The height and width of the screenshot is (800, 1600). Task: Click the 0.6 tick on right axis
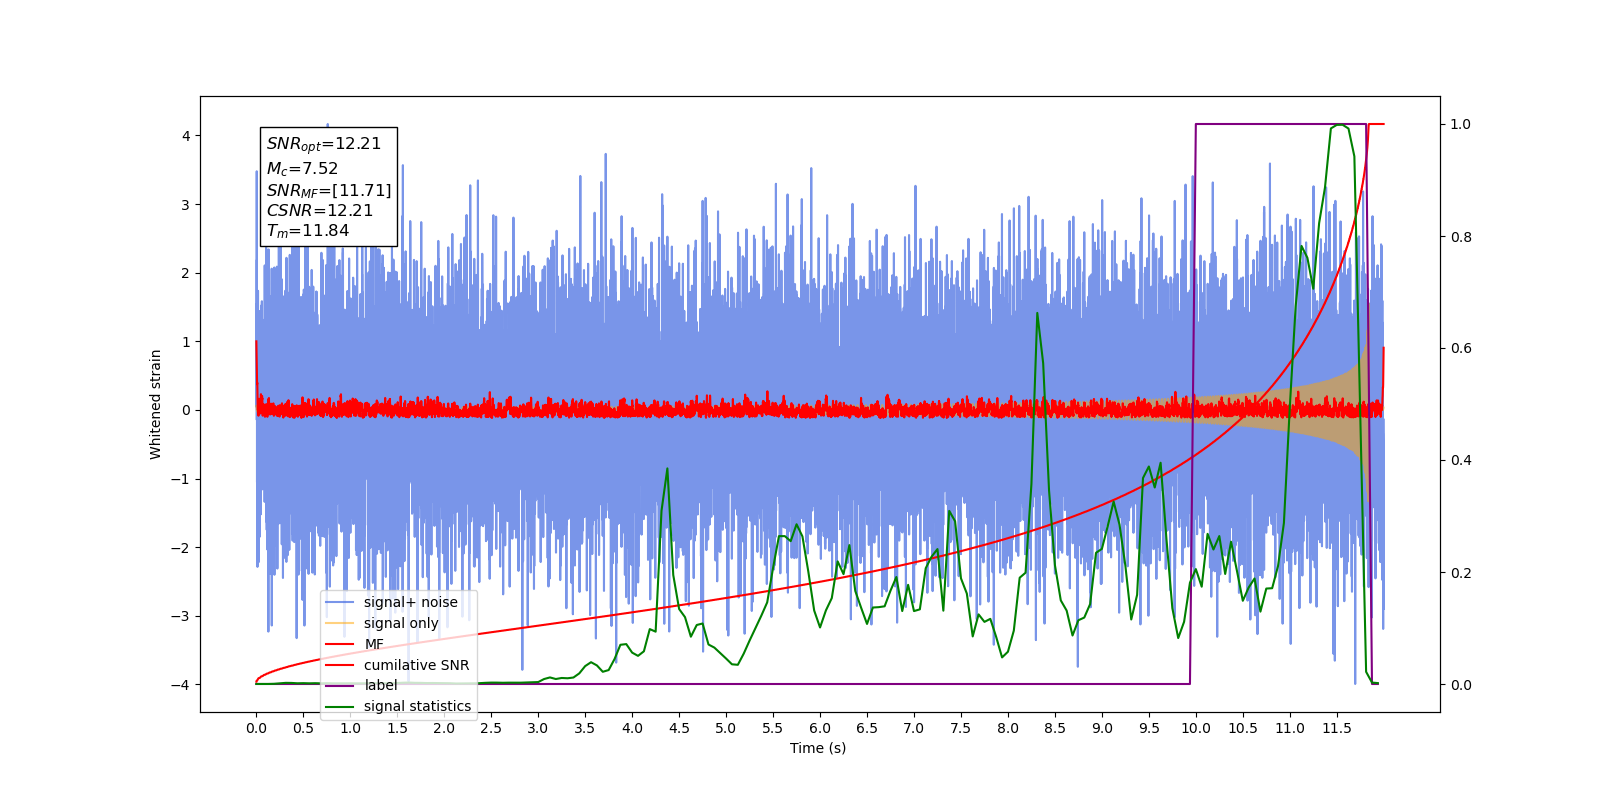[x=1461, y=349]
